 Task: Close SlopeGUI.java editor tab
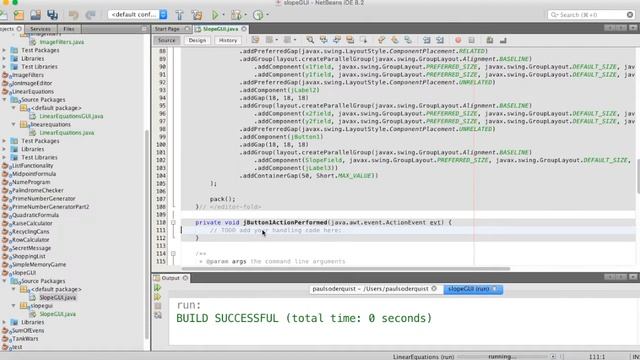(244, 29)
